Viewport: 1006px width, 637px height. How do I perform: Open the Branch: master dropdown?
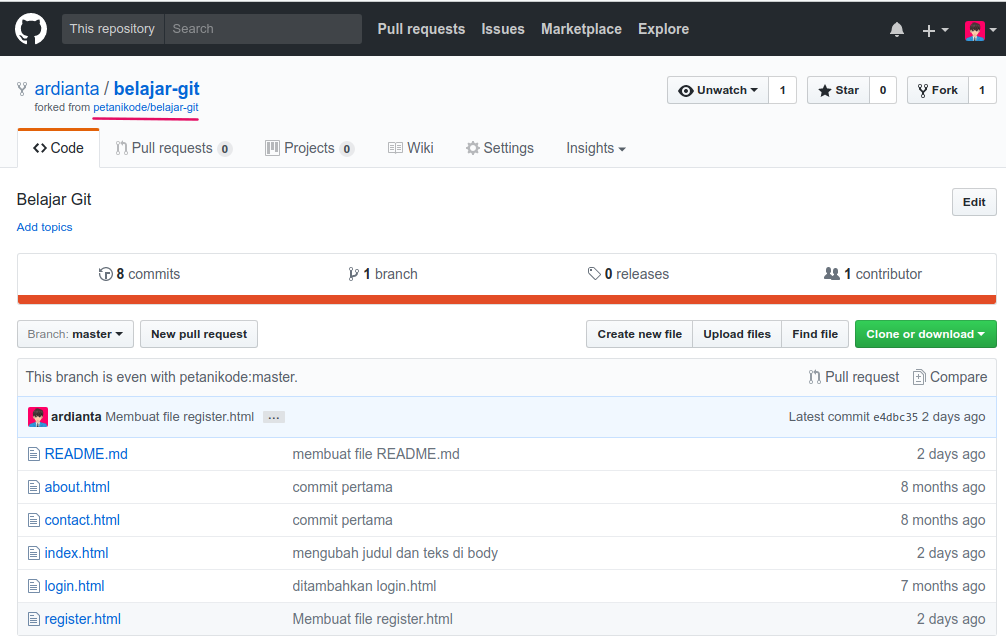tap(75, 334)
